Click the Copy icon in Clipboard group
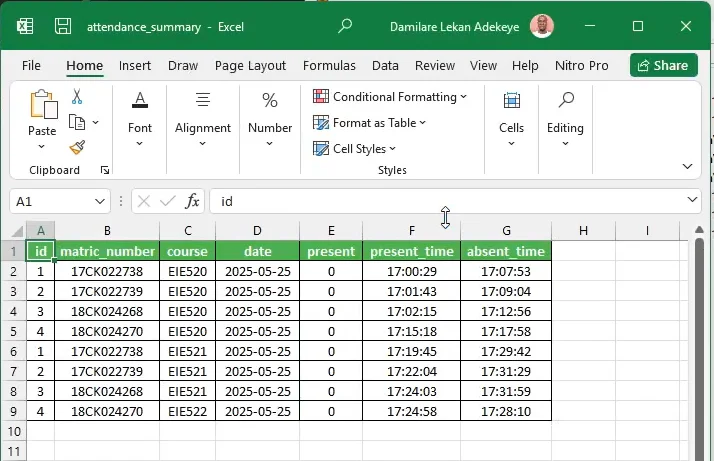Image resolution: width=714 pixels, height=461 pixels. [77, 122]
